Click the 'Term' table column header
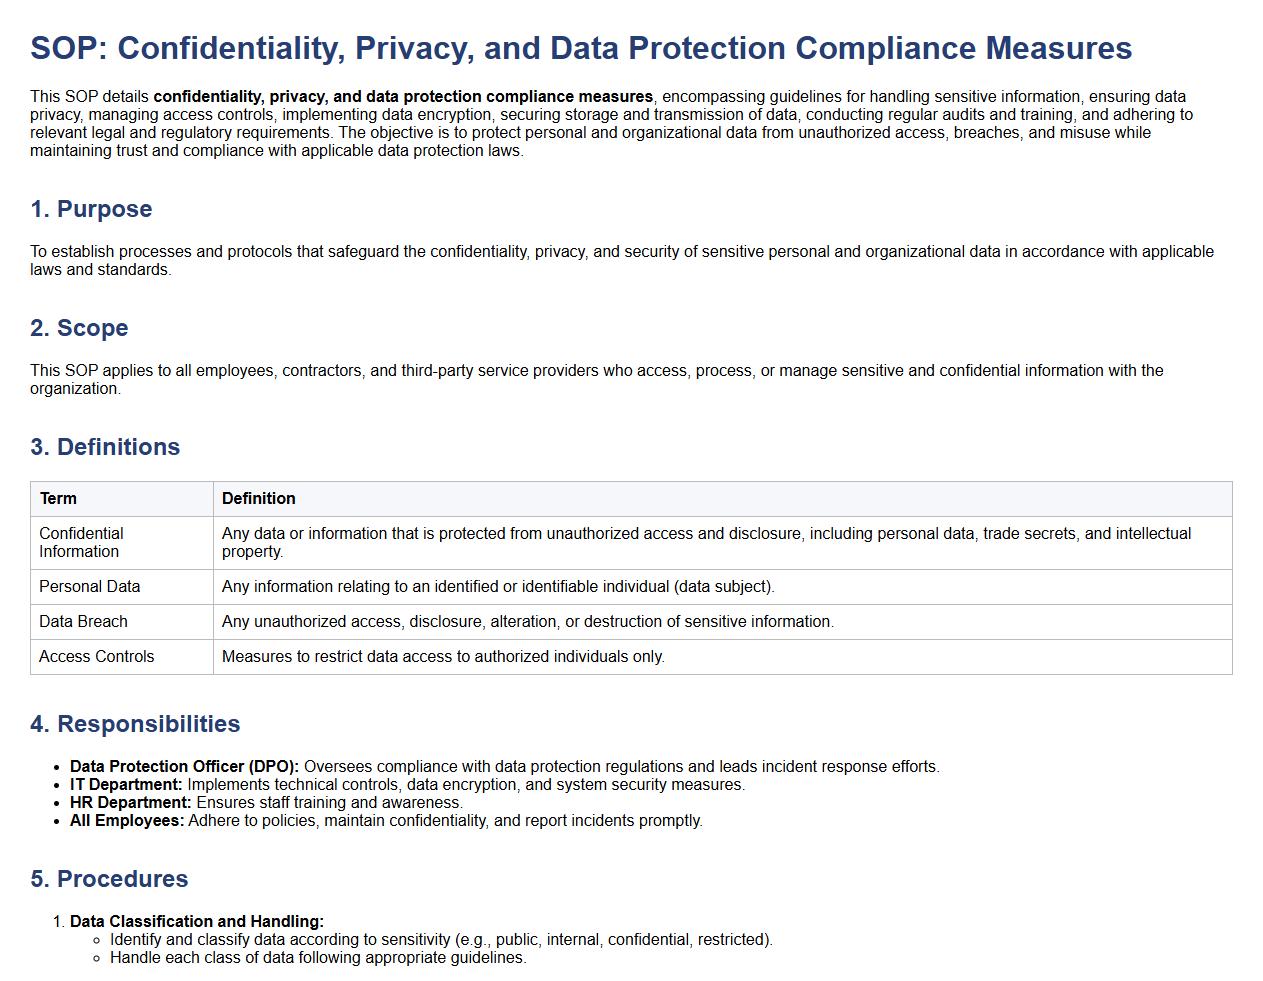 58,498
